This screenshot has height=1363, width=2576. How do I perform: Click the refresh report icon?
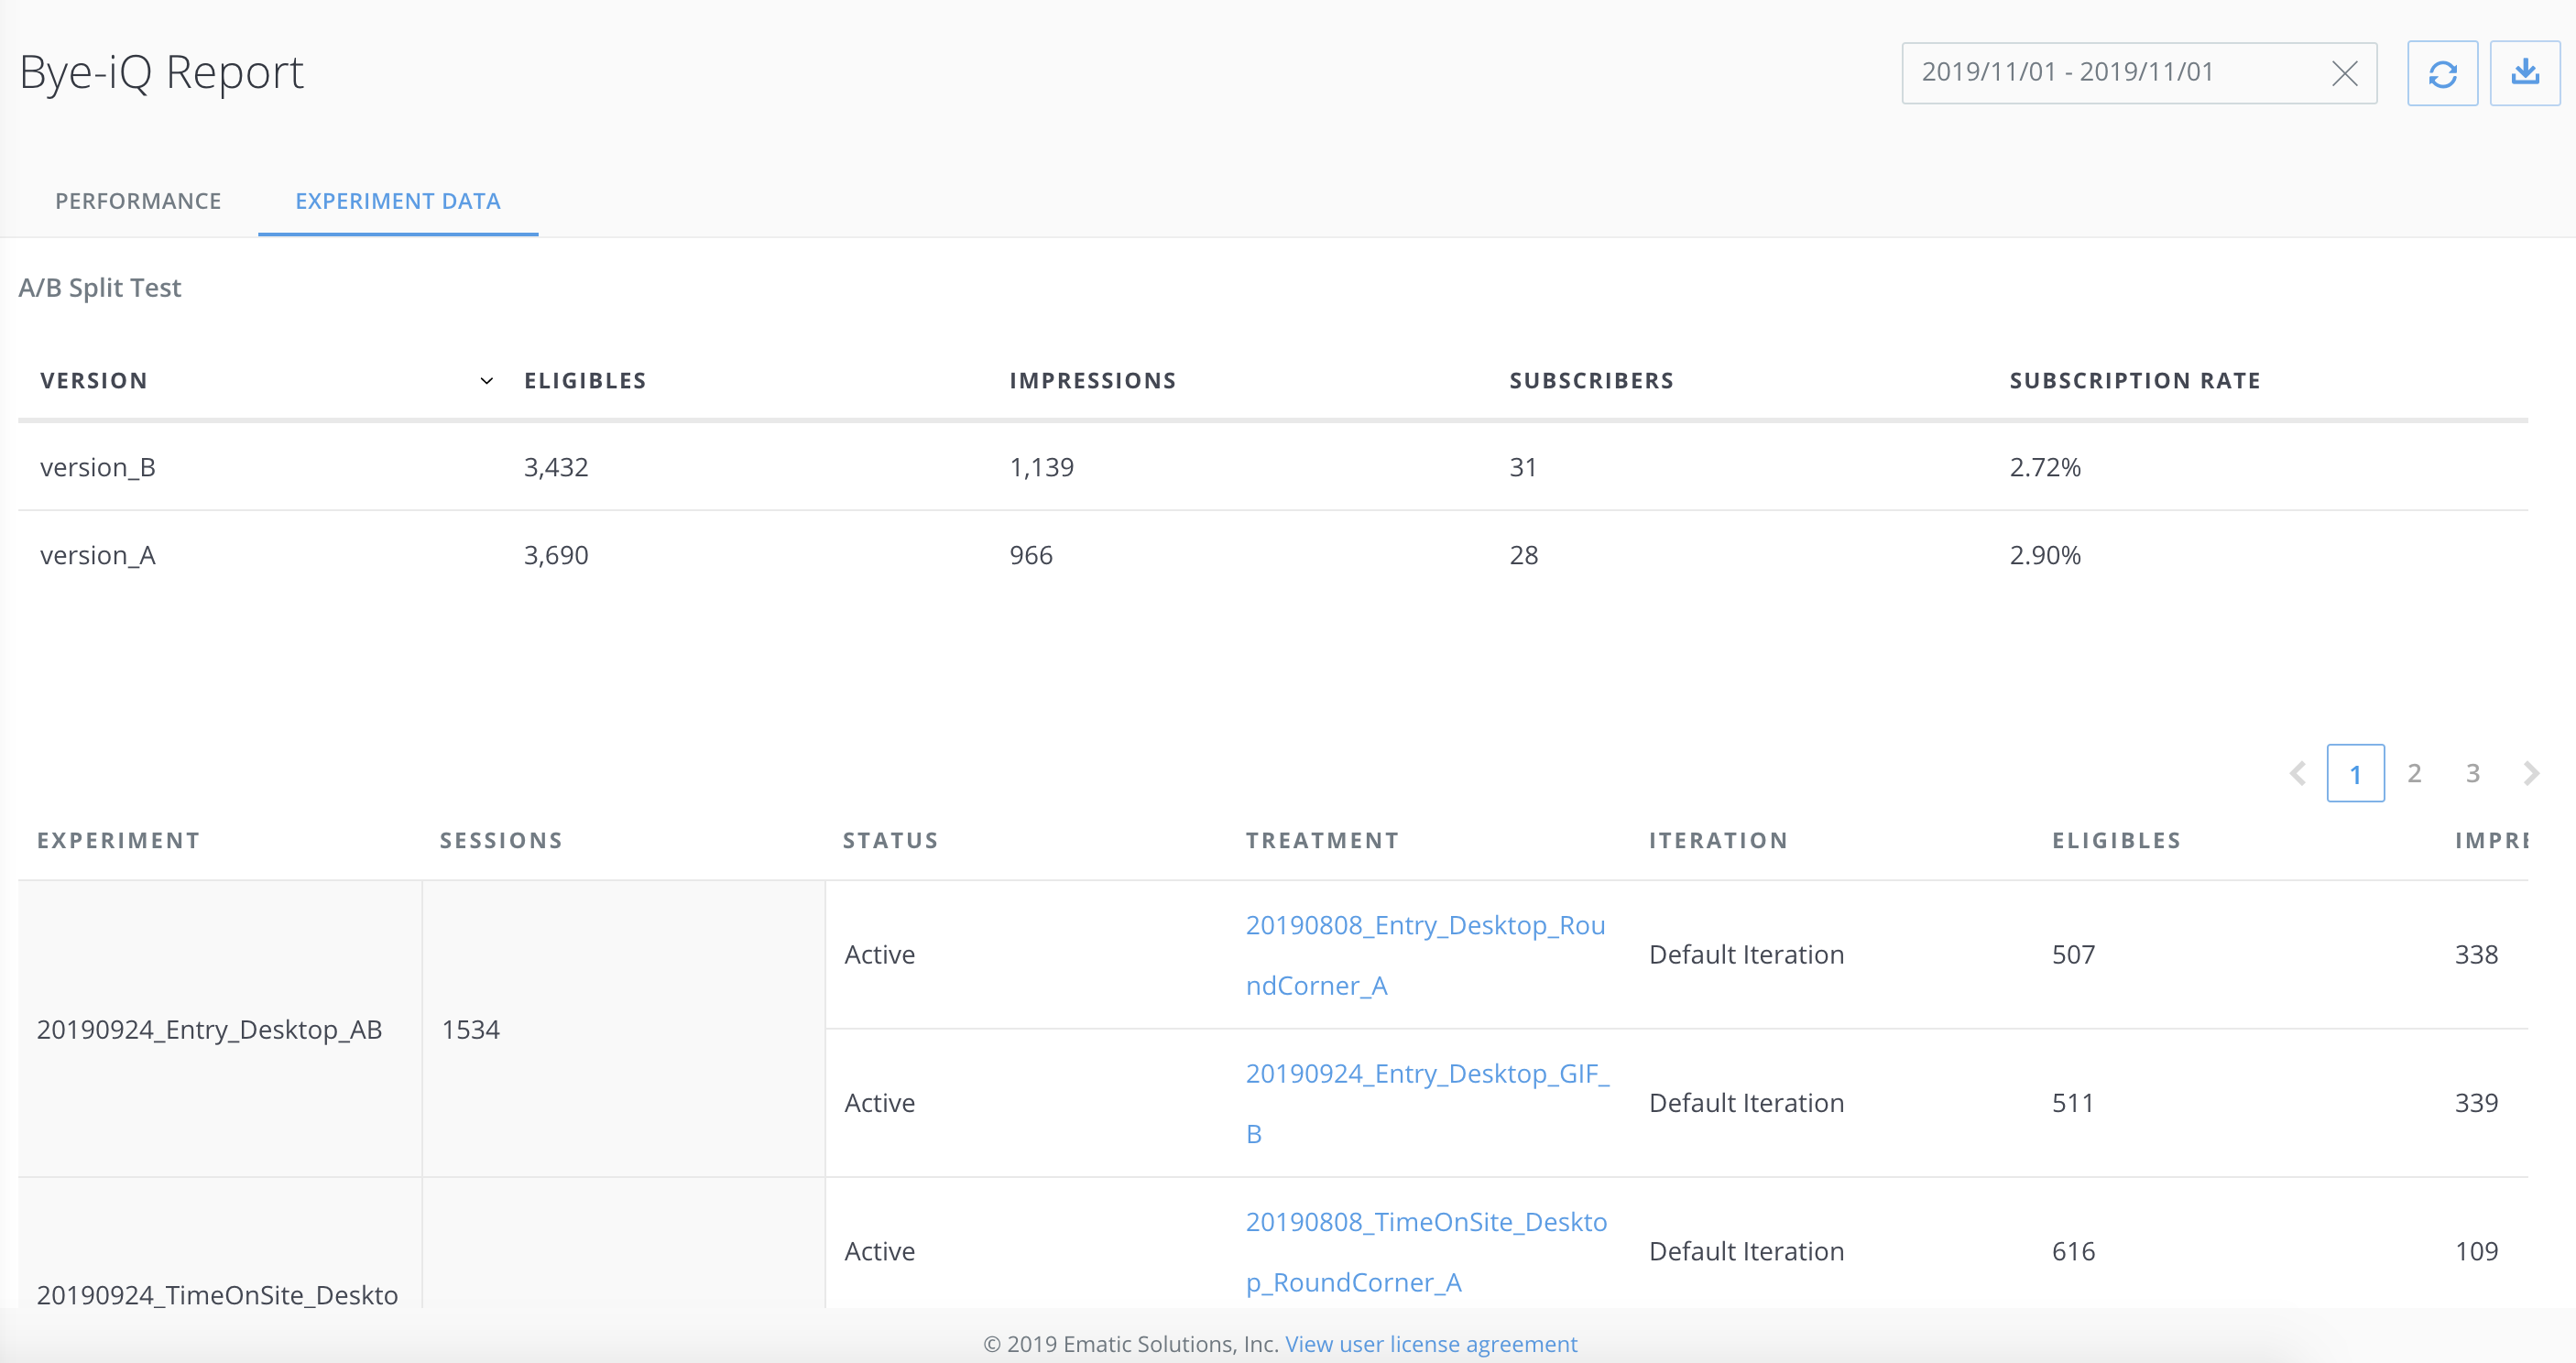(2442, 73)
